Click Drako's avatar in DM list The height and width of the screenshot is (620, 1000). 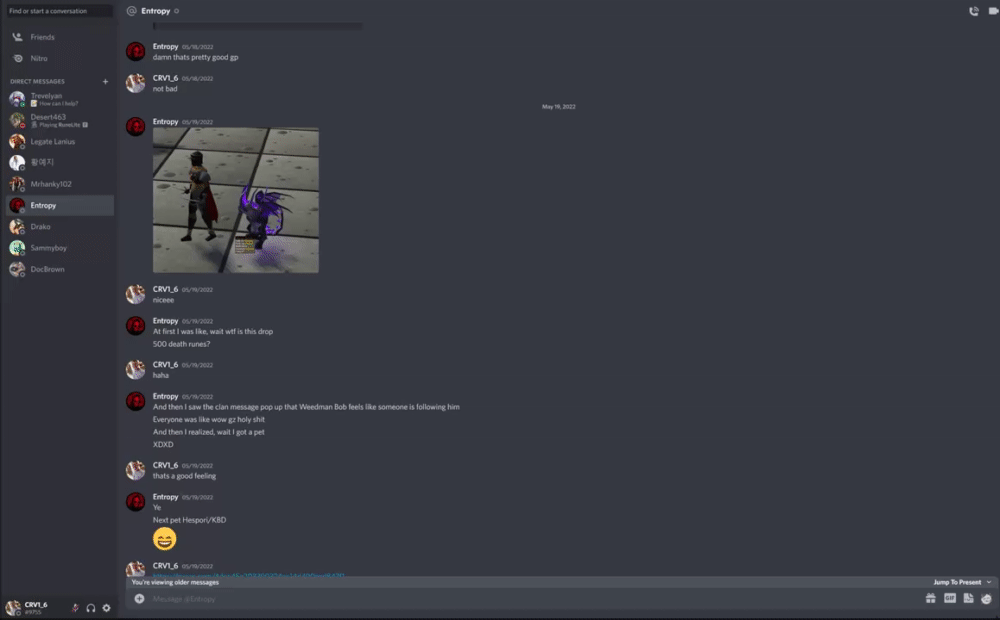(x=17, y=226)
